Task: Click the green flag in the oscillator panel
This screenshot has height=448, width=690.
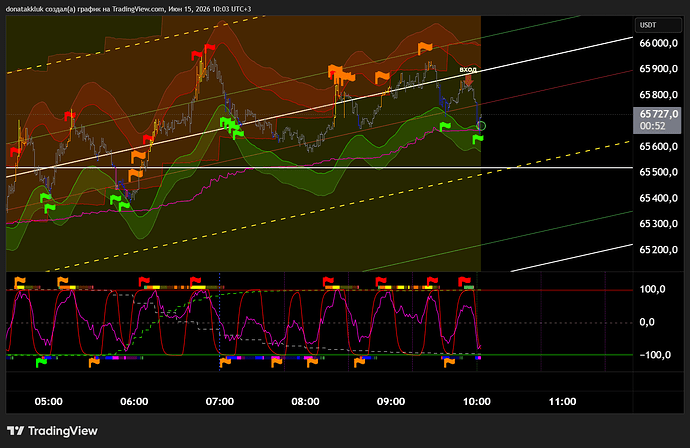Action: pos(41,363)
